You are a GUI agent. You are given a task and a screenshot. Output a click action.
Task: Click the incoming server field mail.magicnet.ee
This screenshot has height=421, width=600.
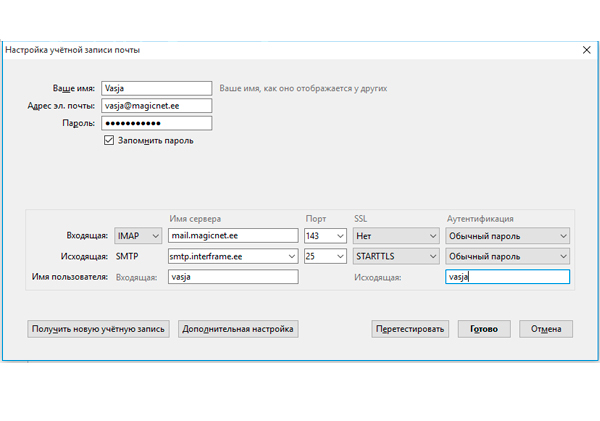coord(233,236)
